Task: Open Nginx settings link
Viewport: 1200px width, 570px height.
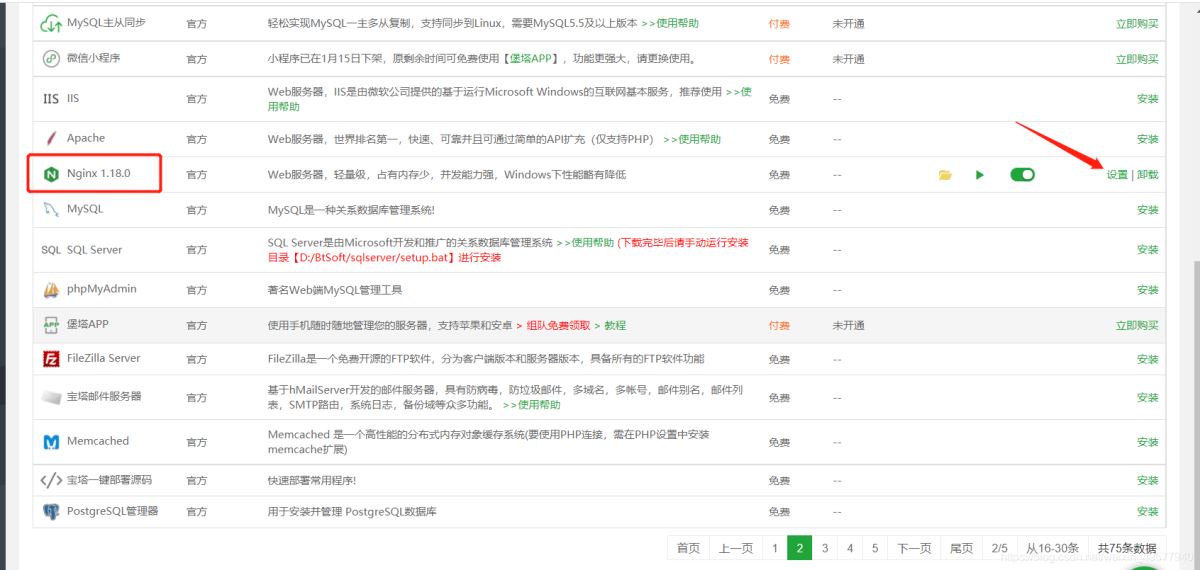Action: tap(1116, 175)
